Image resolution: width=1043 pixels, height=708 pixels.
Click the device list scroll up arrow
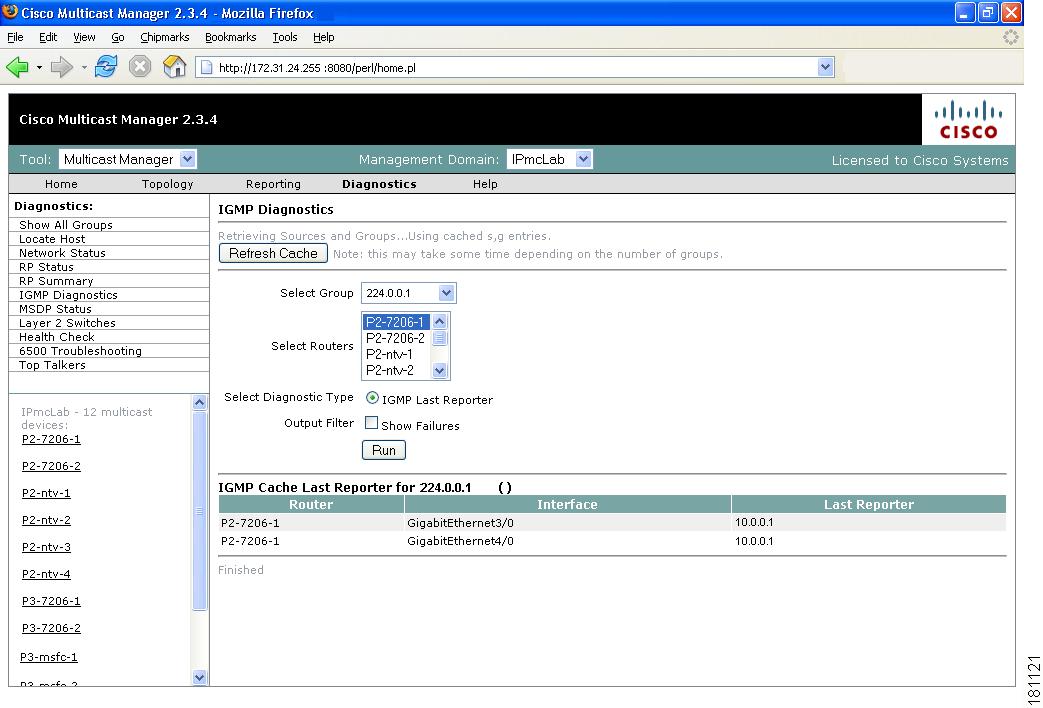200,402
